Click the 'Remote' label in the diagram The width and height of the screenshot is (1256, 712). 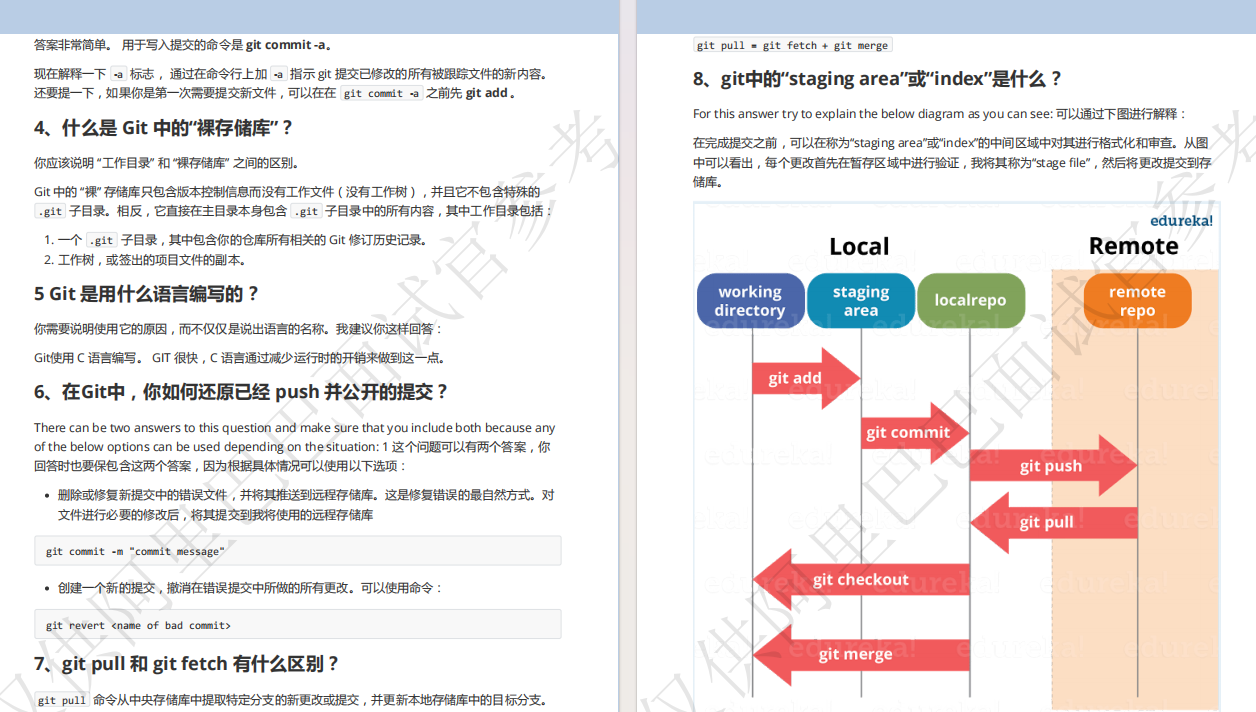1133,246
